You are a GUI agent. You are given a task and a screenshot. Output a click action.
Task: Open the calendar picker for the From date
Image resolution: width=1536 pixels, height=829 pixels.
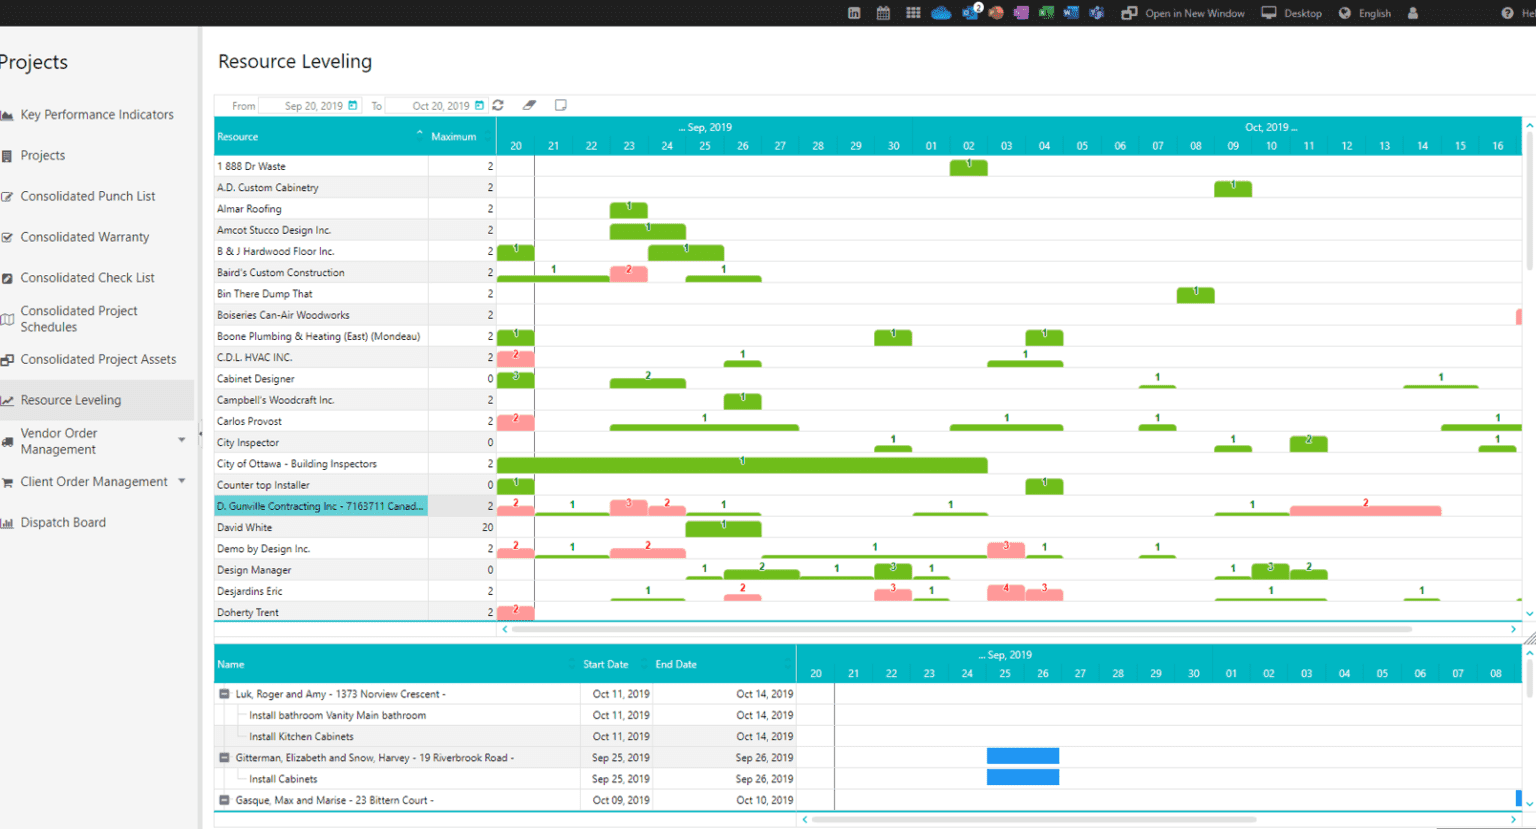point(352,105)
